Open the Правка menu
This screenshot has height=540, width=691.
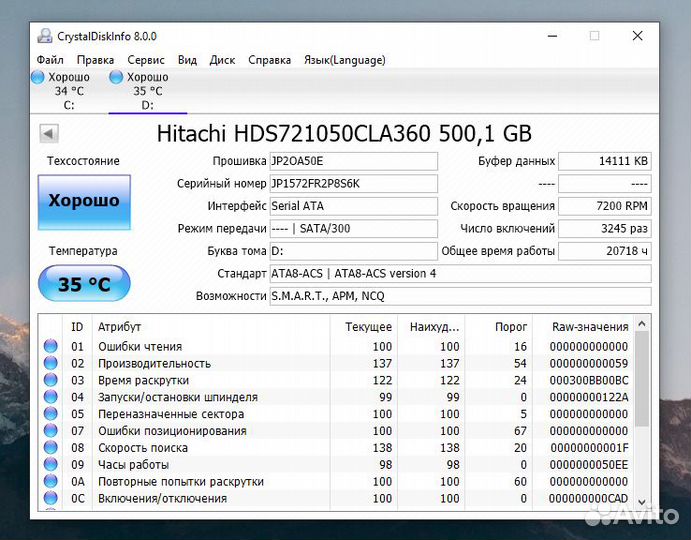(95, 60)
